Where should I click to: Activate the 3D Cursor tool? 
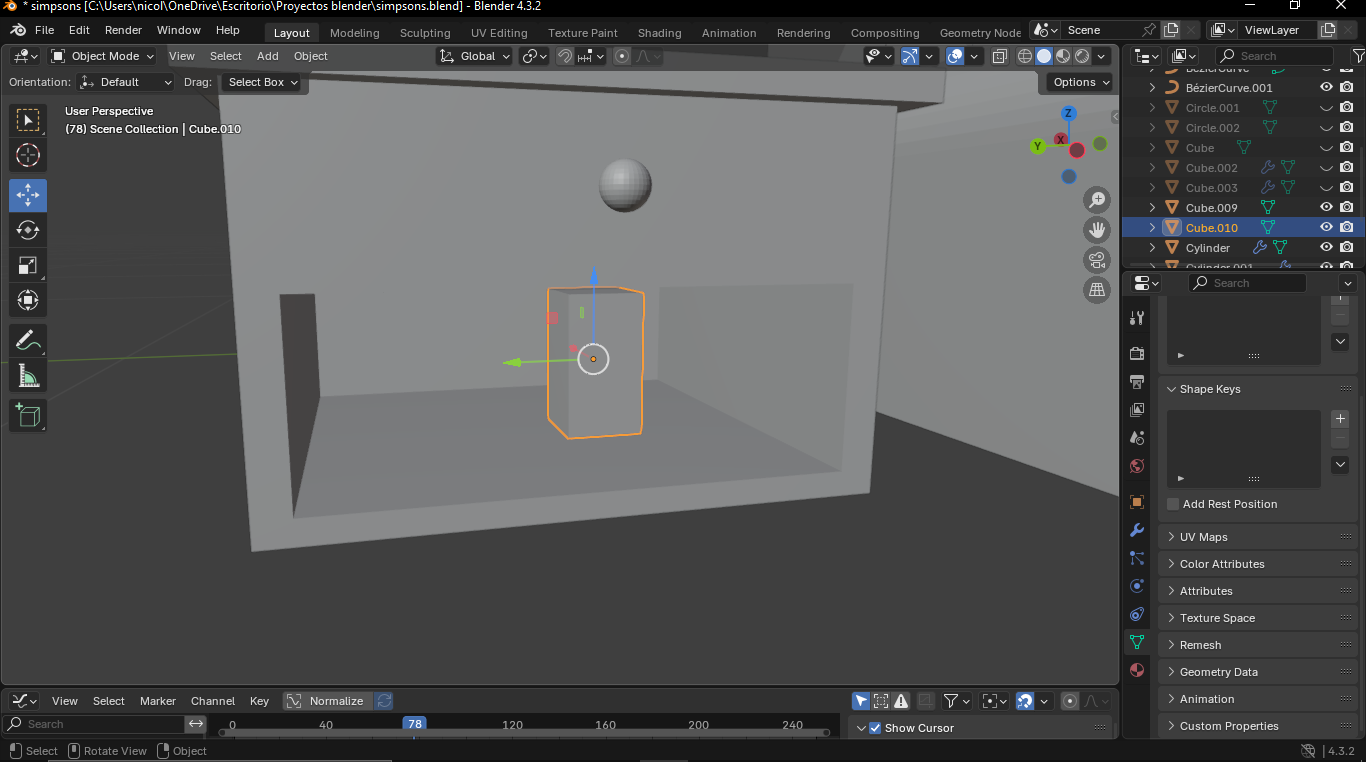click(28, 155)
